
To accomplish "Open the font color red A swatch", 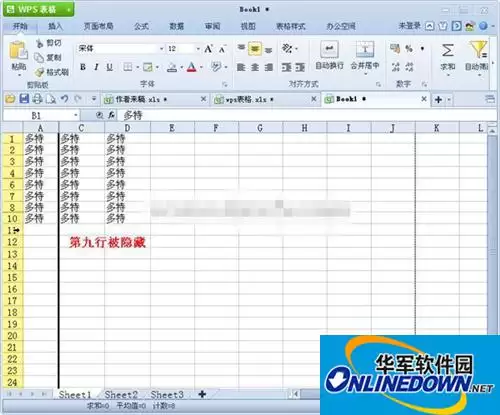I will [191, 67].
